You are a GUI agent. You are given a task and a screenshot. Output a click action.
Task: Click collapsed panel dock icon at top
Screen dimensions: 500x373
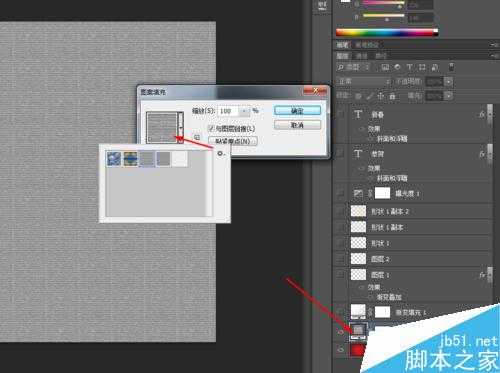tap(322, 6)
